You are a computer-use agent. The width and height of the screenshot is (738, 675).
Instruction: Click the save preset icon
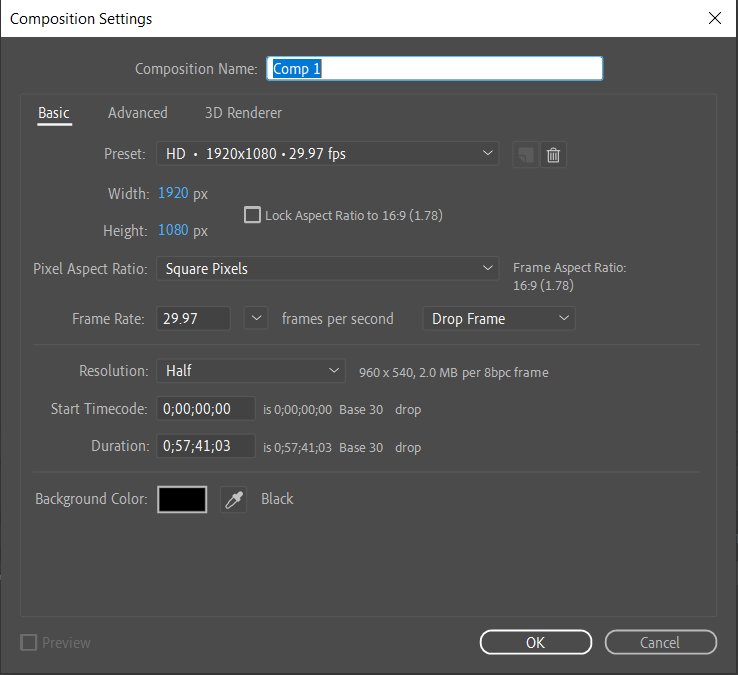(x=525, y=154)
